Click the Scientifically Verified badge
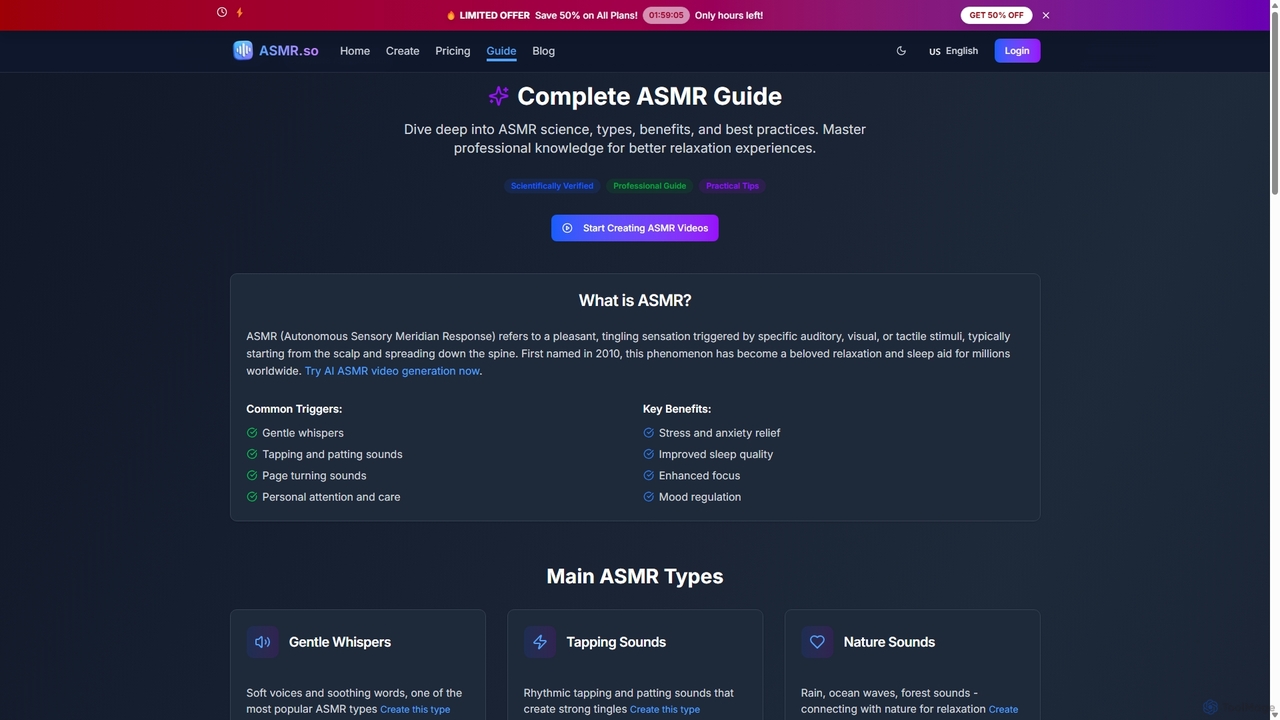The height and width of the screenshot is (720, 1280). pos(552,186)
